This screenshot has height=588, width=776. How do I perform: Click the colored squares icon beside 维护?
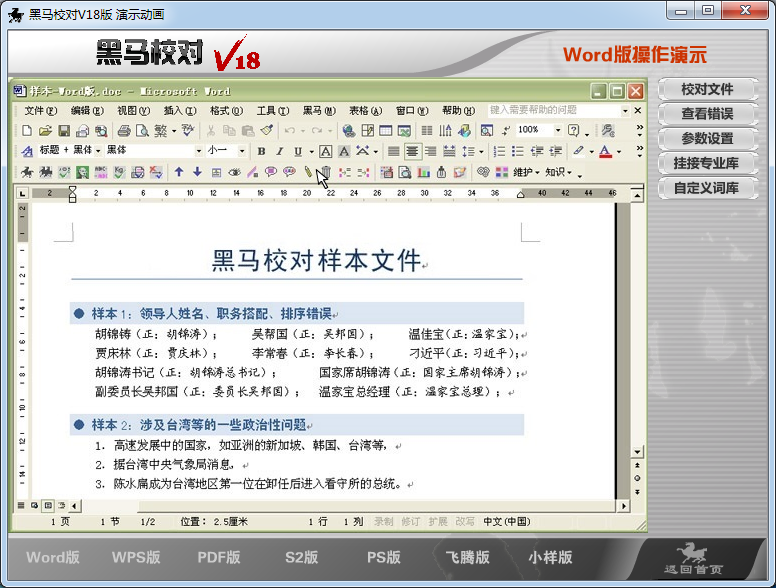click(x=501, y=172)
